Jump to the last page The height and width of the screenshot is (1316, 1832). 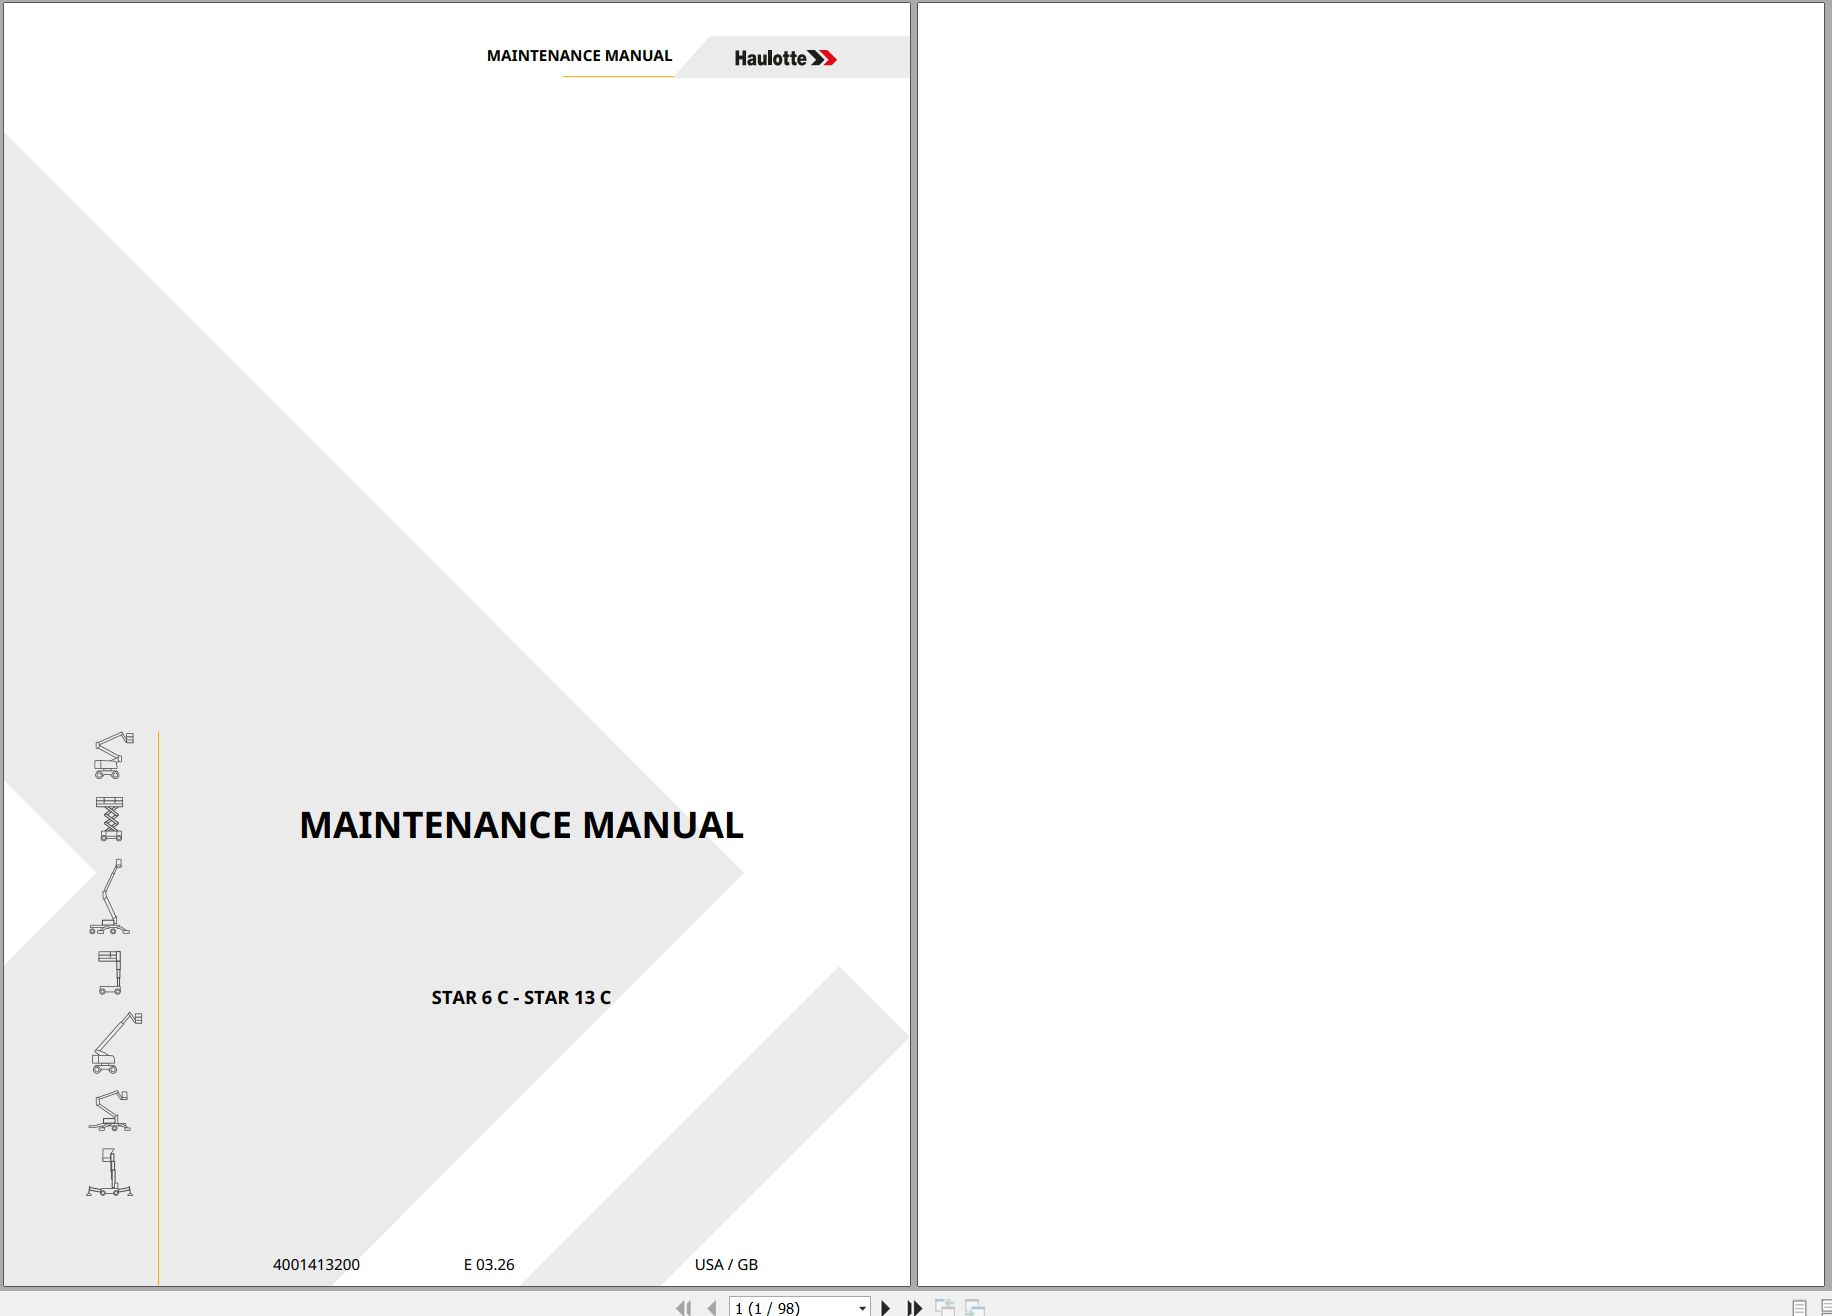[914, 1307]
